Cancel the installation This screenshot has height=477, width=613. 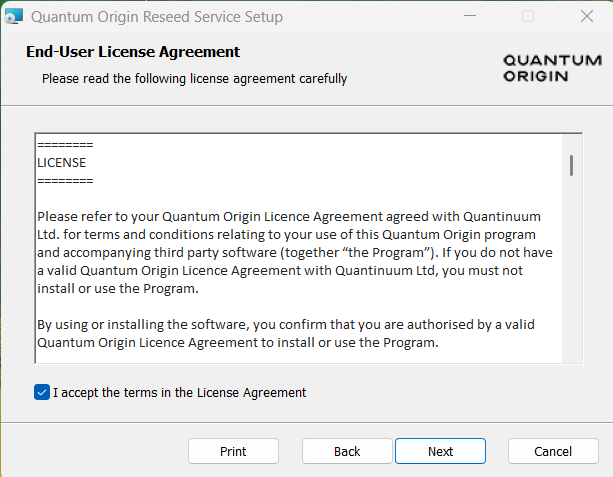pos(553,451)
